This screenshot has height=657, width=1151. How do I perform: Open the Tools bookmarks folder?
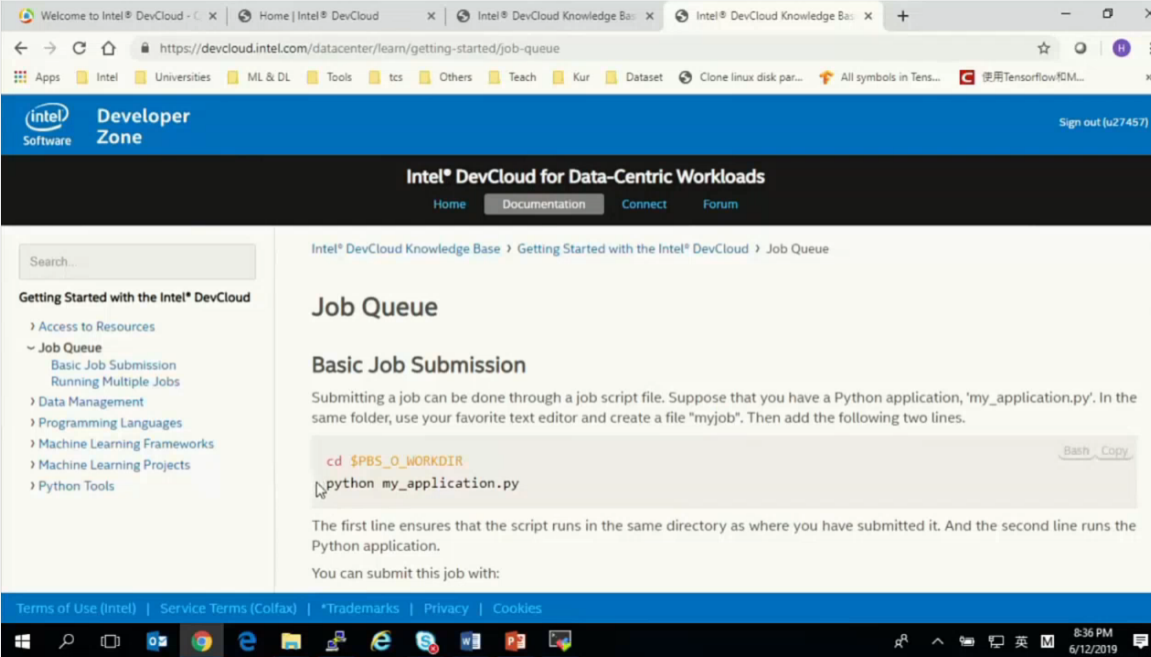pyautogui.click(x=330, y=77)
